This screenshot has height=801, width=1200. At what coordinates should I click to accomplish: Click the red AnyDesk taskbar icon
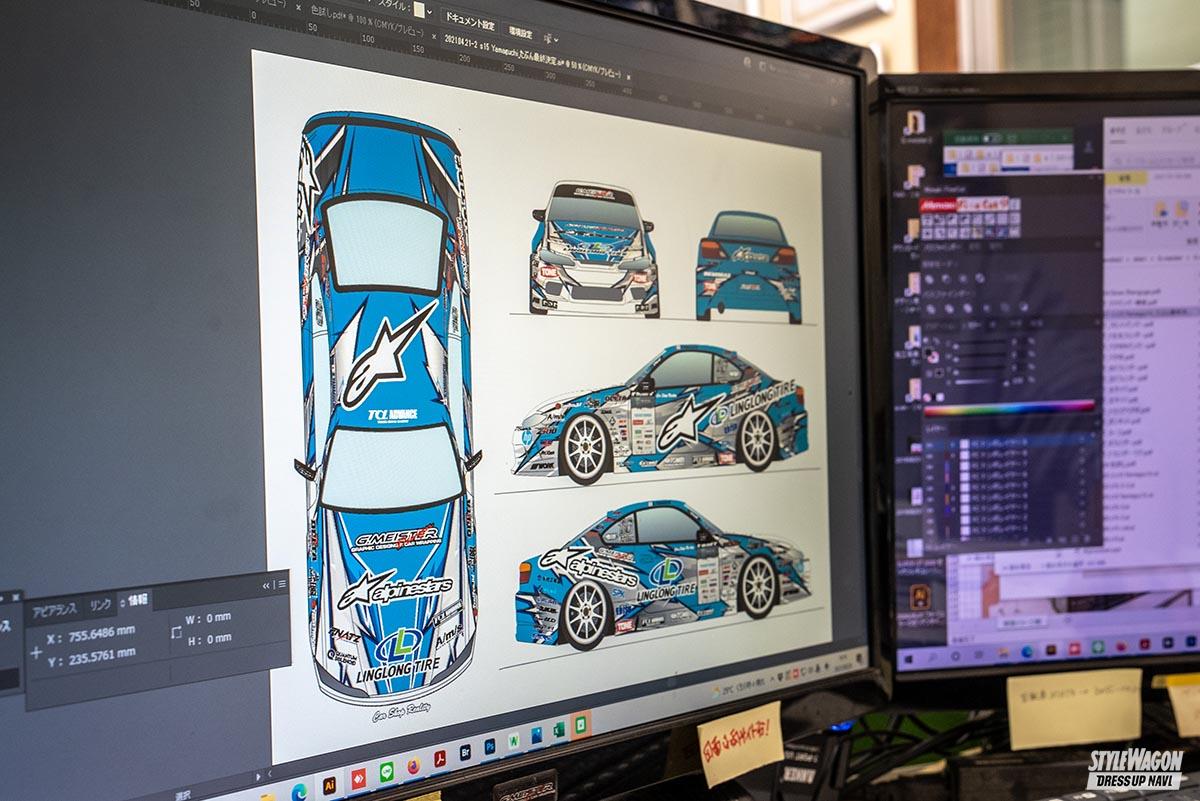(x=358, y=778)
